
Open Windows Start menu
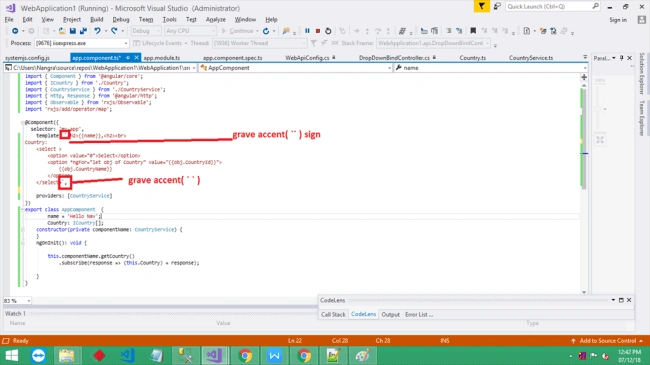point(12,355)
